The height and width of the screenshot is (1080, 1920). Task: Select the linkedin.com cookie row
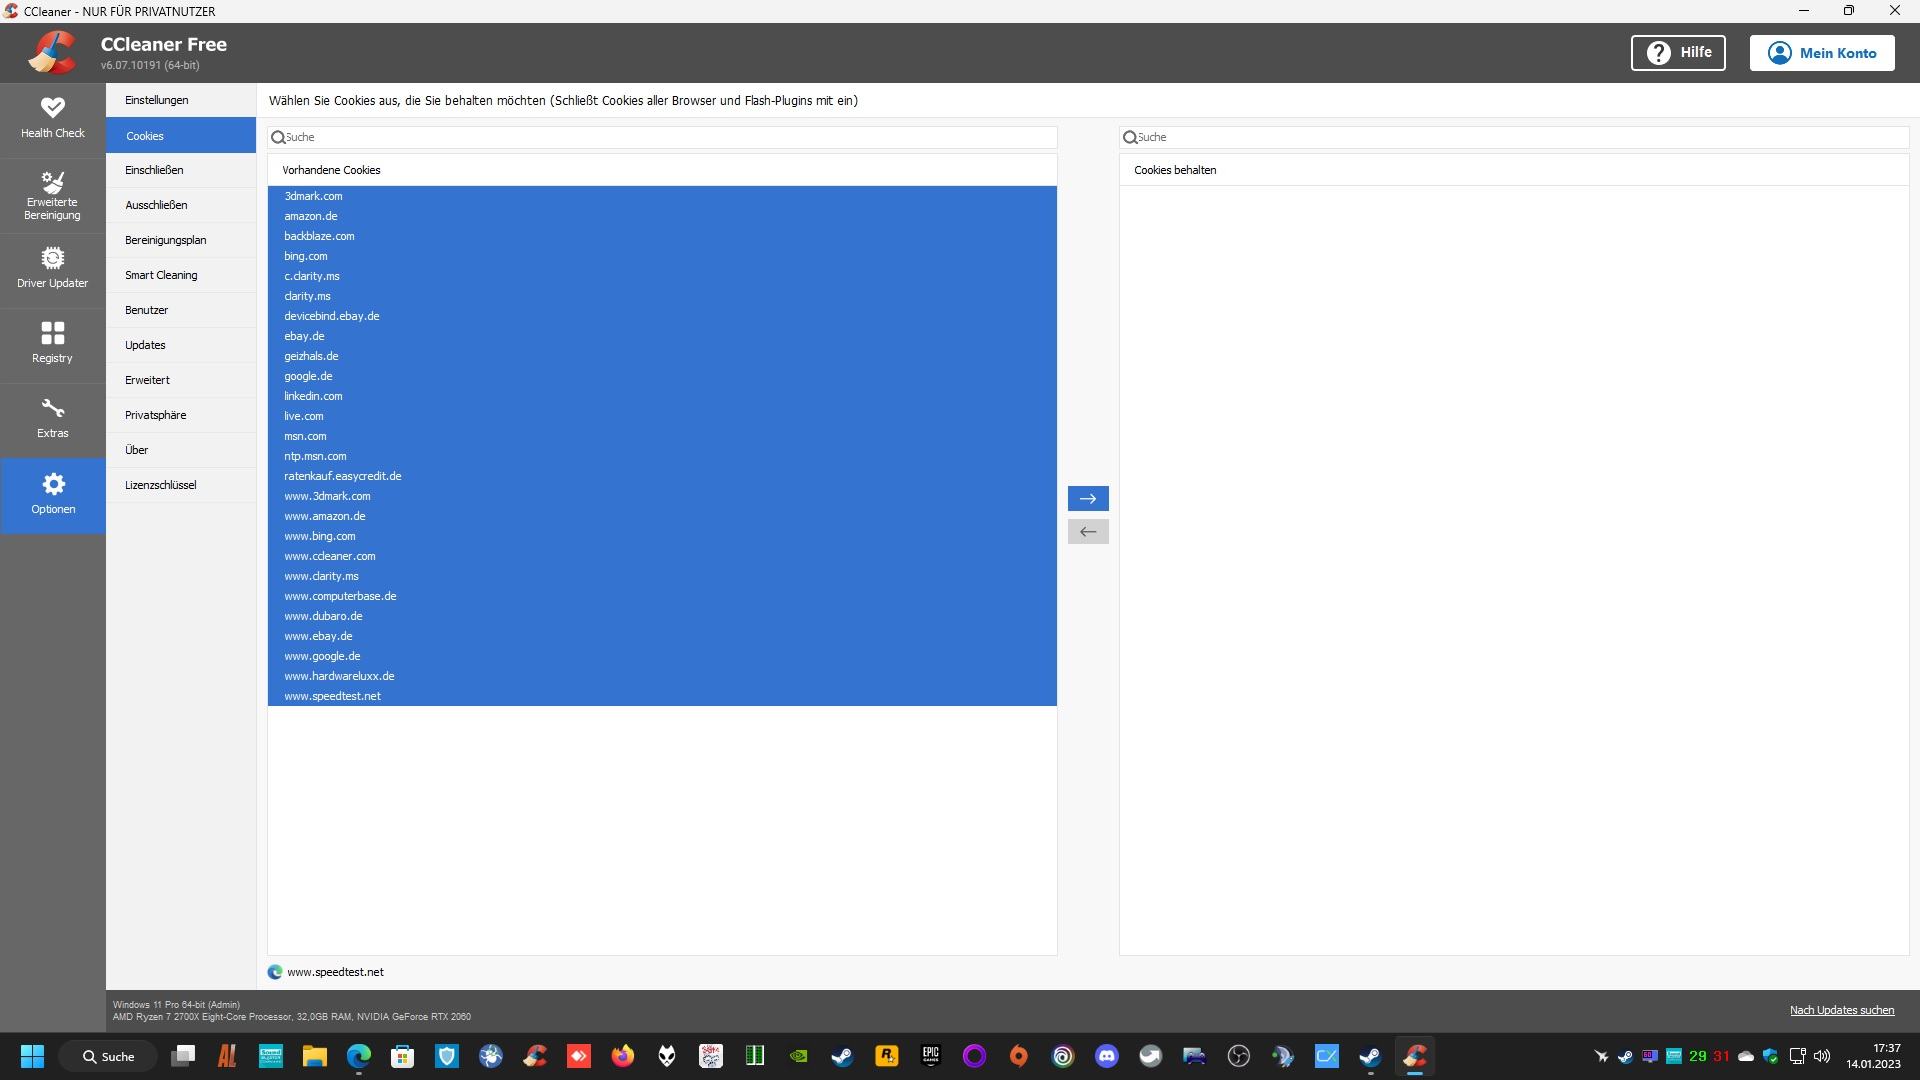662,396
